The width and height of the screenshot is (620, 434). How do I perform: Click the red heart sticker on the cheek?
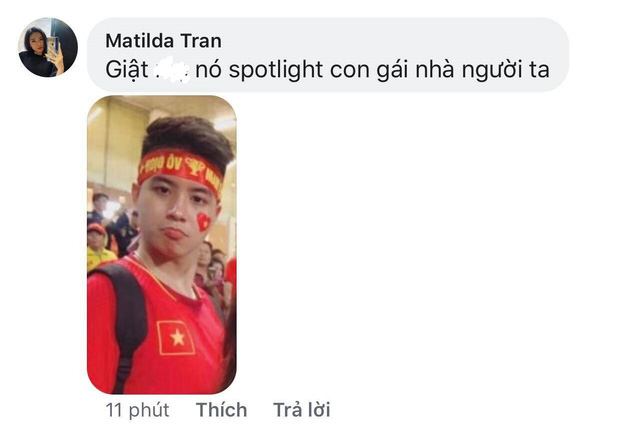click(x=203, y=222)
